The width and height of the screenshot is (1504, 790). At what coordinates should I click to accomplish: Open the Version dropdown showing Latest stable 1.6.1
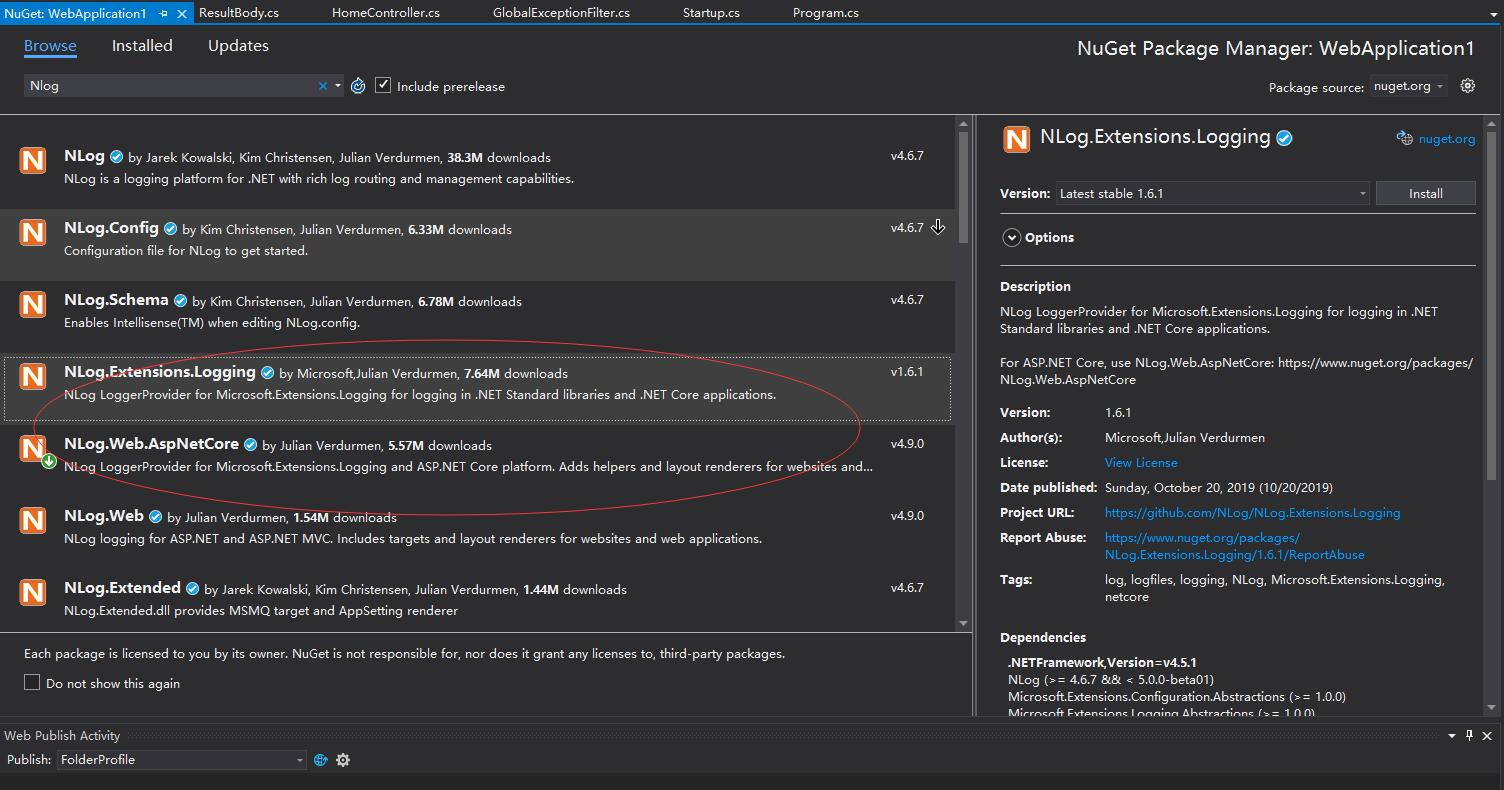1213,193
